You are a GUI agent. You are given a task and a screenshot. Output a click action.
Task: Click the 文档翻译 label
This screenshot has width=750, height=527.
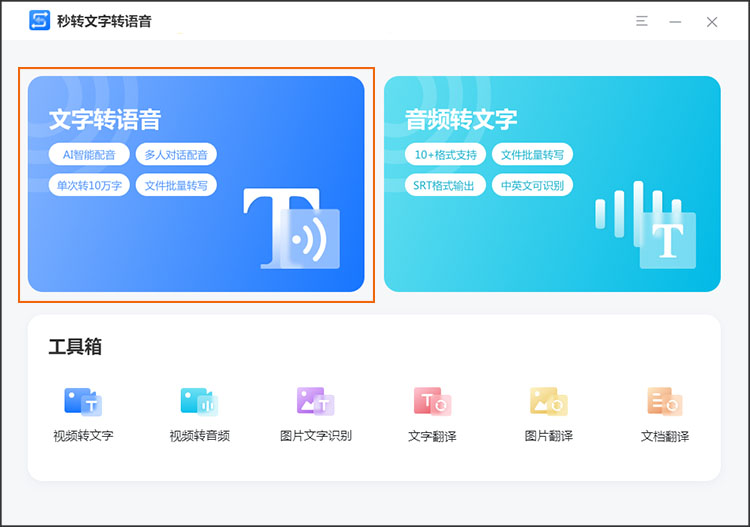point(665,436)
